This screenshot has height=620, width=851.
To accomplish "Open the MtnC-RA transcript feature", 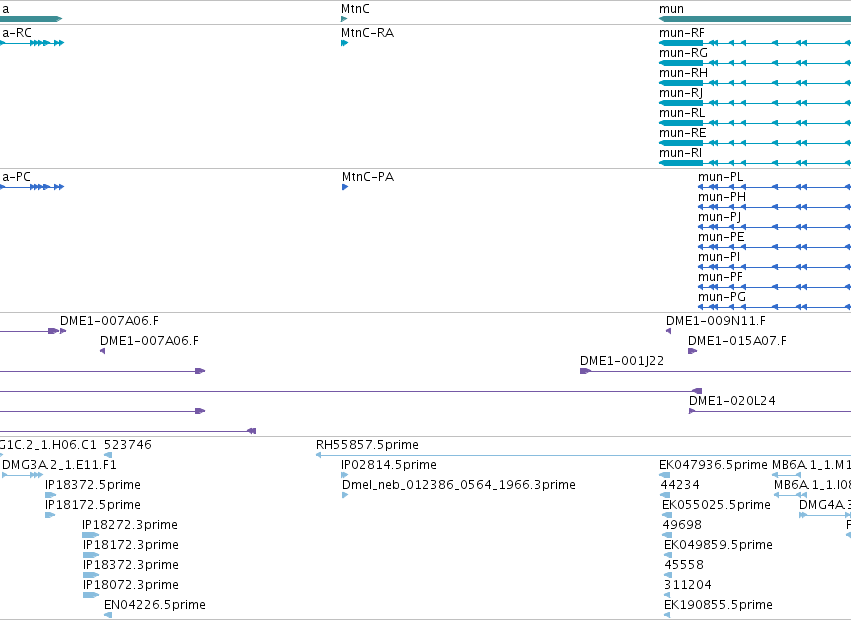I will 344,43.
